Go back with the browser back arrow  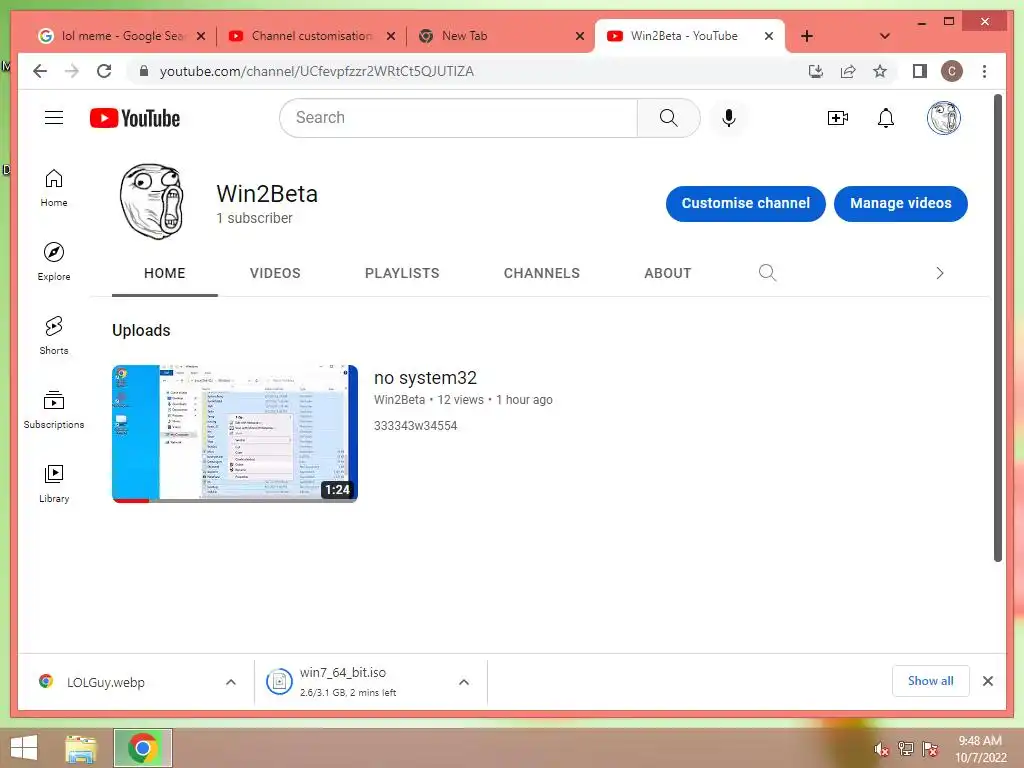click(40, 71)
